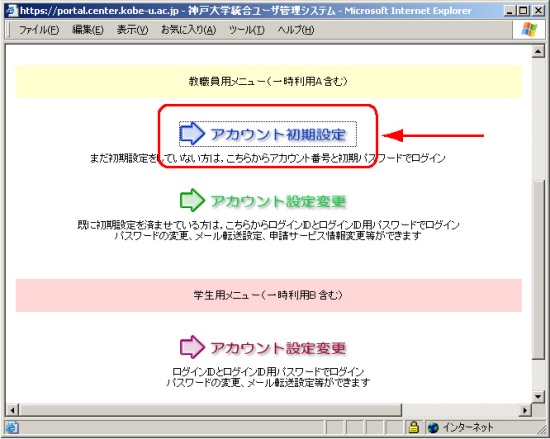This screenshot has width=550, height=439.
Task: Click the Windows flag logo in menu bar
Action: point(529,30)
